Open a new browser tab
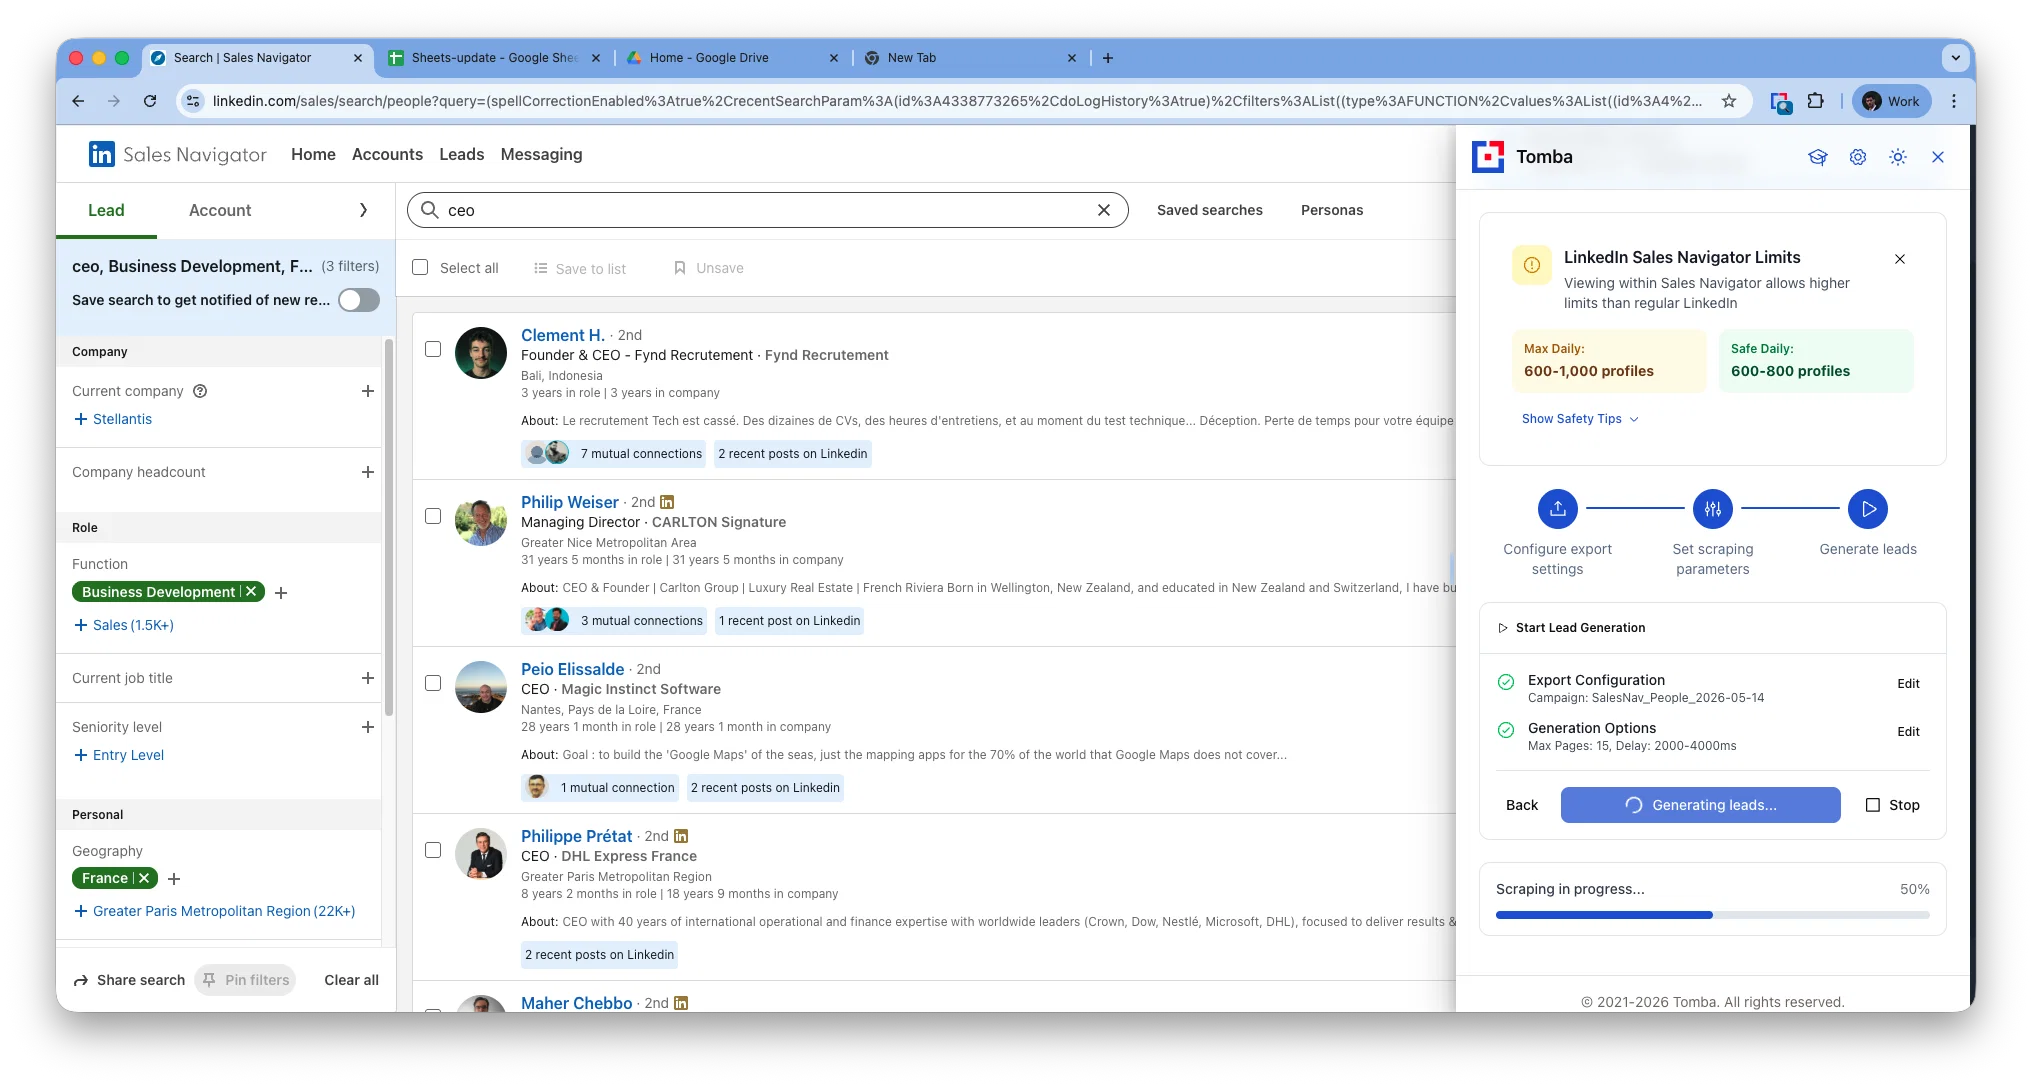The height and width of the screenshot is (1086, 2032). coord(1108,58)
